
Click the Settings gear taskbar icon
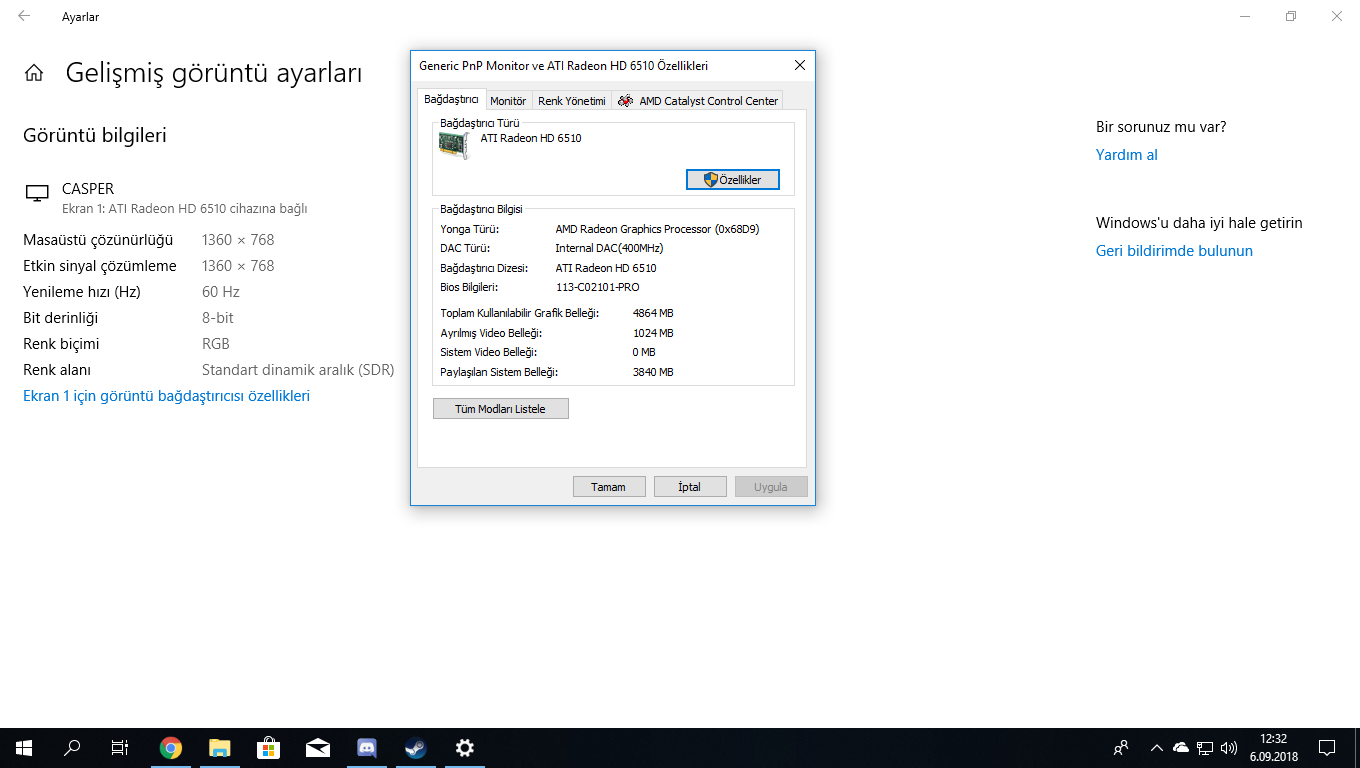(464, 747)
